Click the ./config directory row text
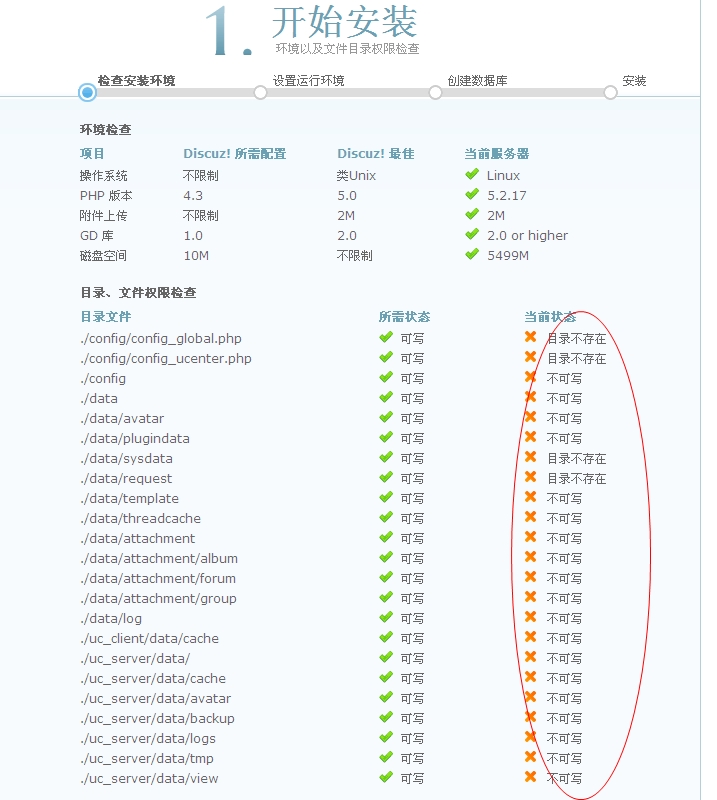The height and width of the screenshot is (800, 717). pos(103,379)
